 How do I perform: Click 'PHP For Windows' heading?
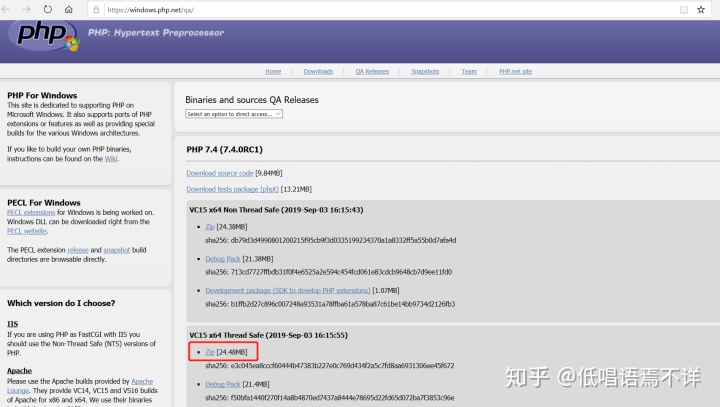pos(42,96)
